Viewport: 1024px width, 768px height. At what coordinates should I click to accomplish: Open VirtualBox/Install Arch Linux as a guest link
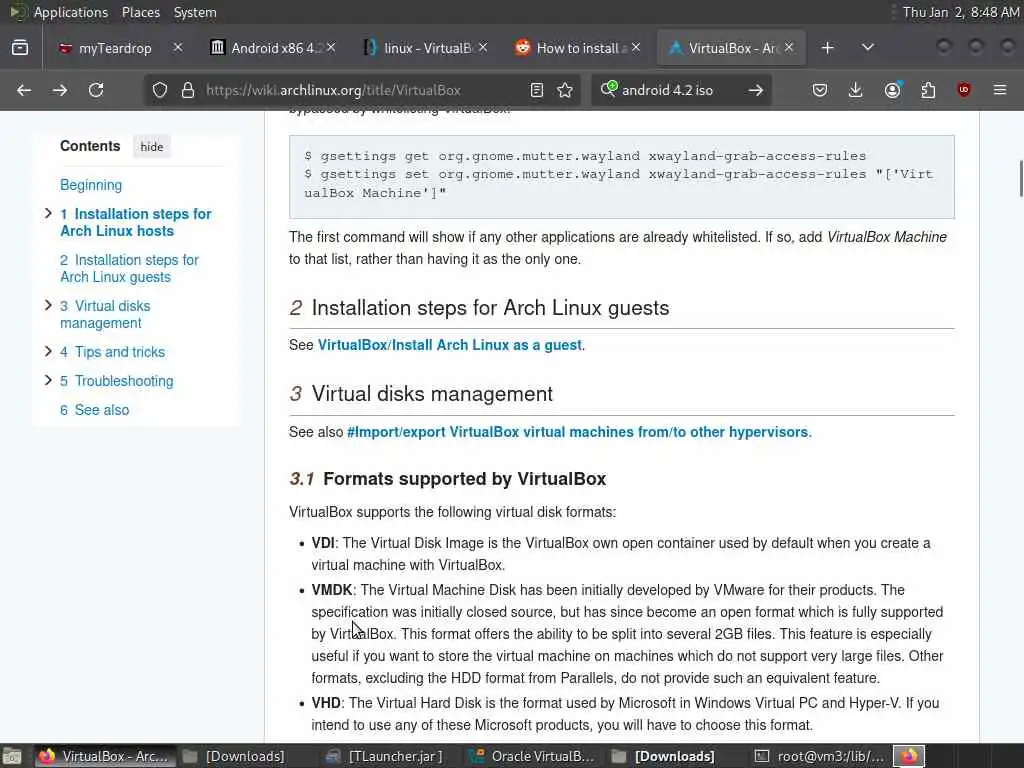pos(449,345)
